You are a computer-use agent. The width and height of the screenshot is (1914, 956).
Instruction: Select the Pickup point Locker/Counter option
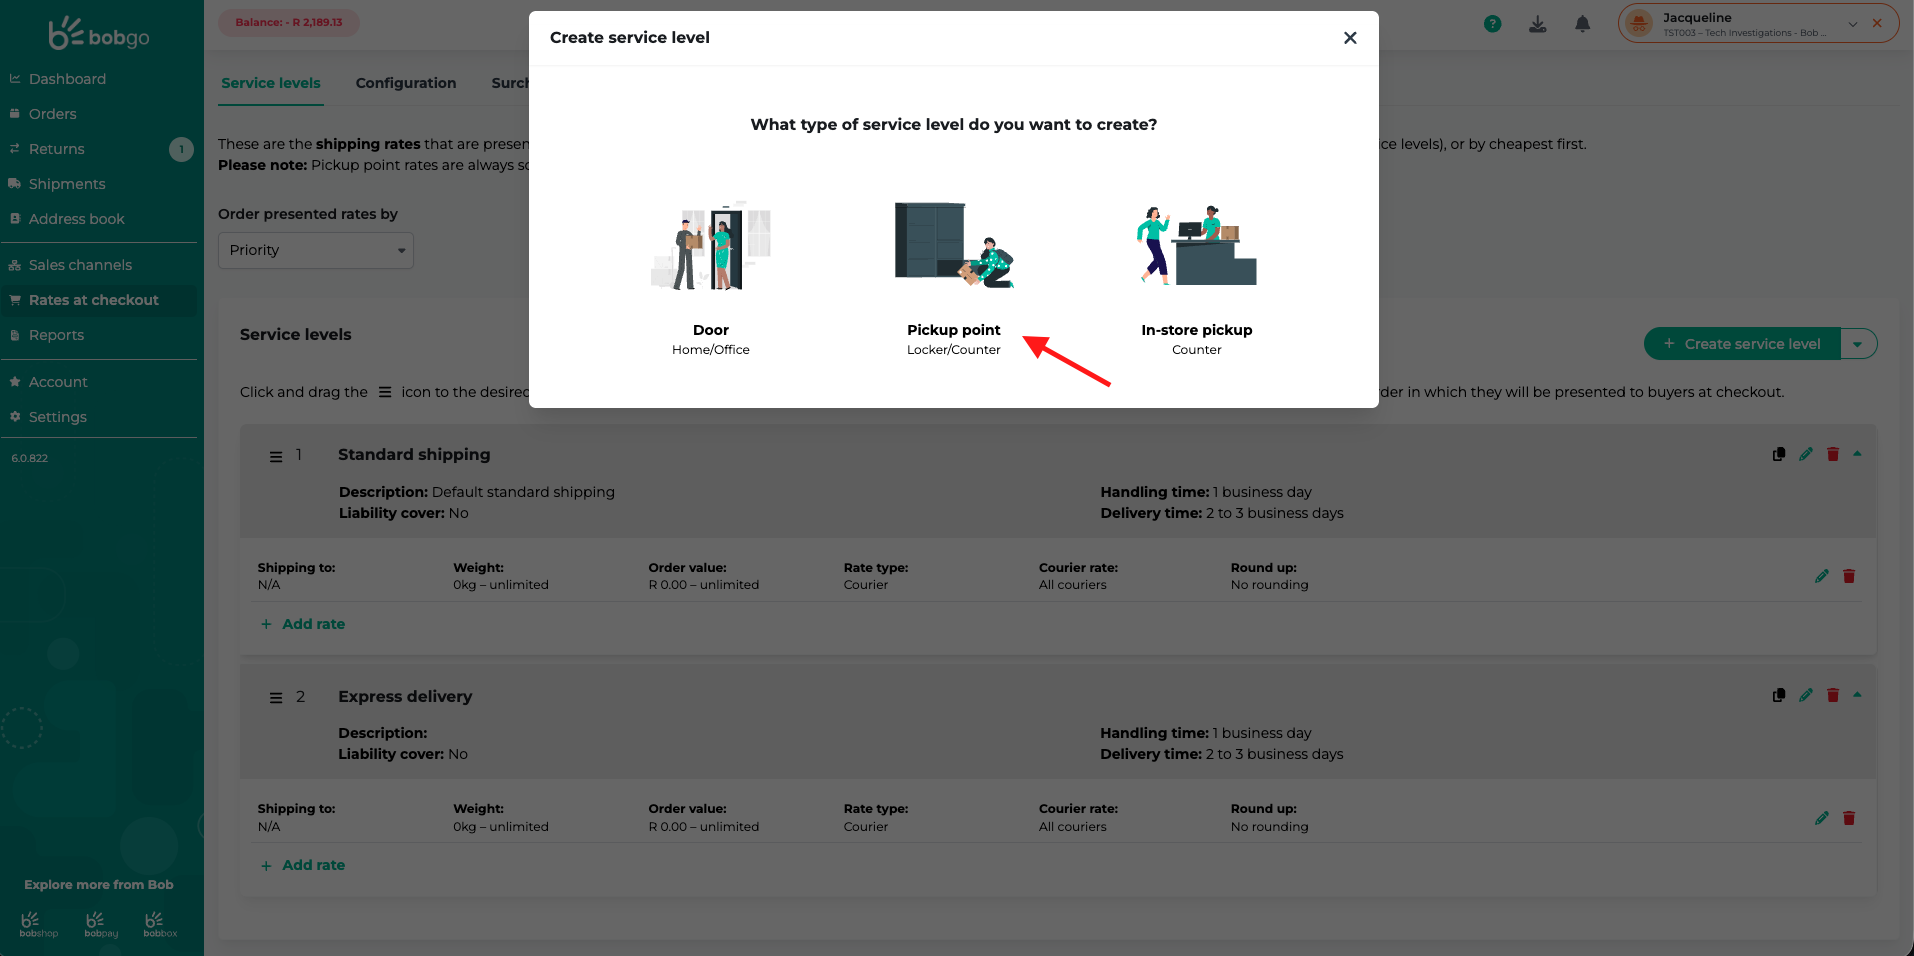[953, 280]
